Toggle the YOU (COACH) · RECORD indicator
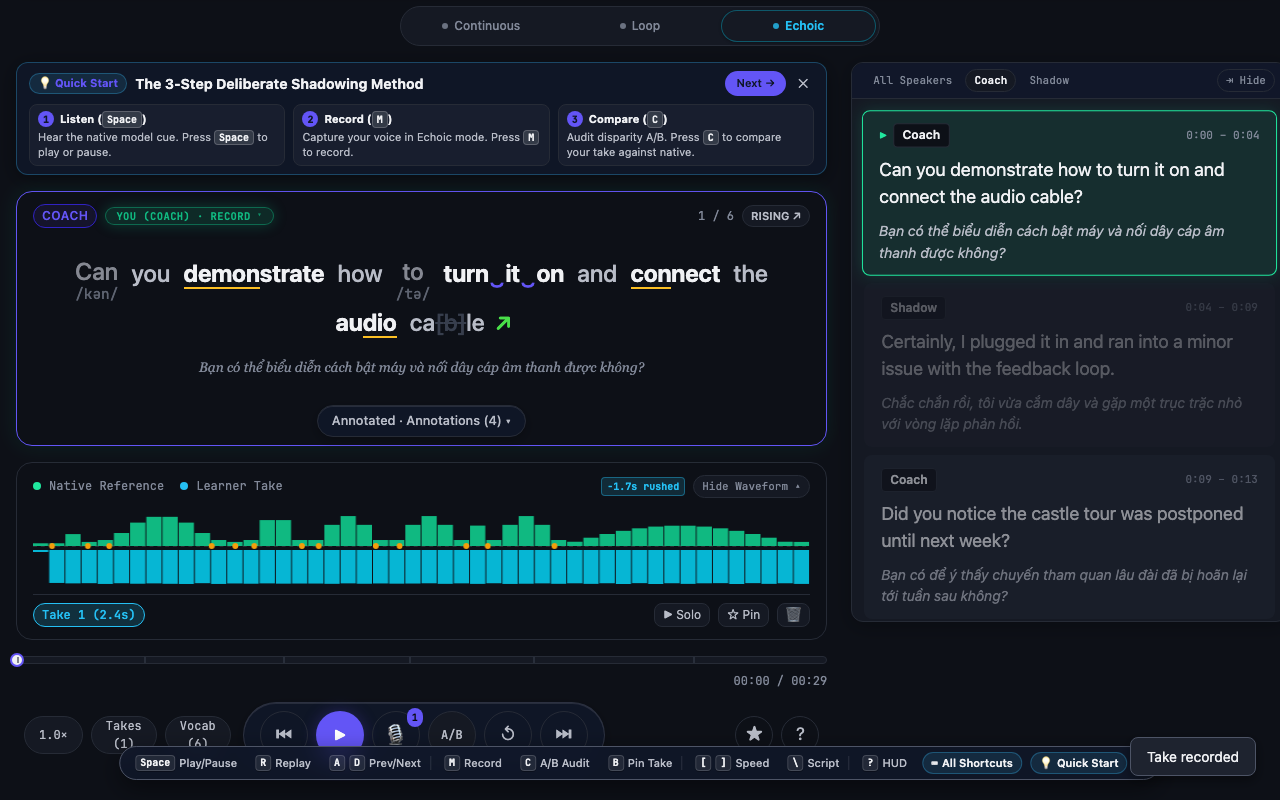 tap(189, 216)
